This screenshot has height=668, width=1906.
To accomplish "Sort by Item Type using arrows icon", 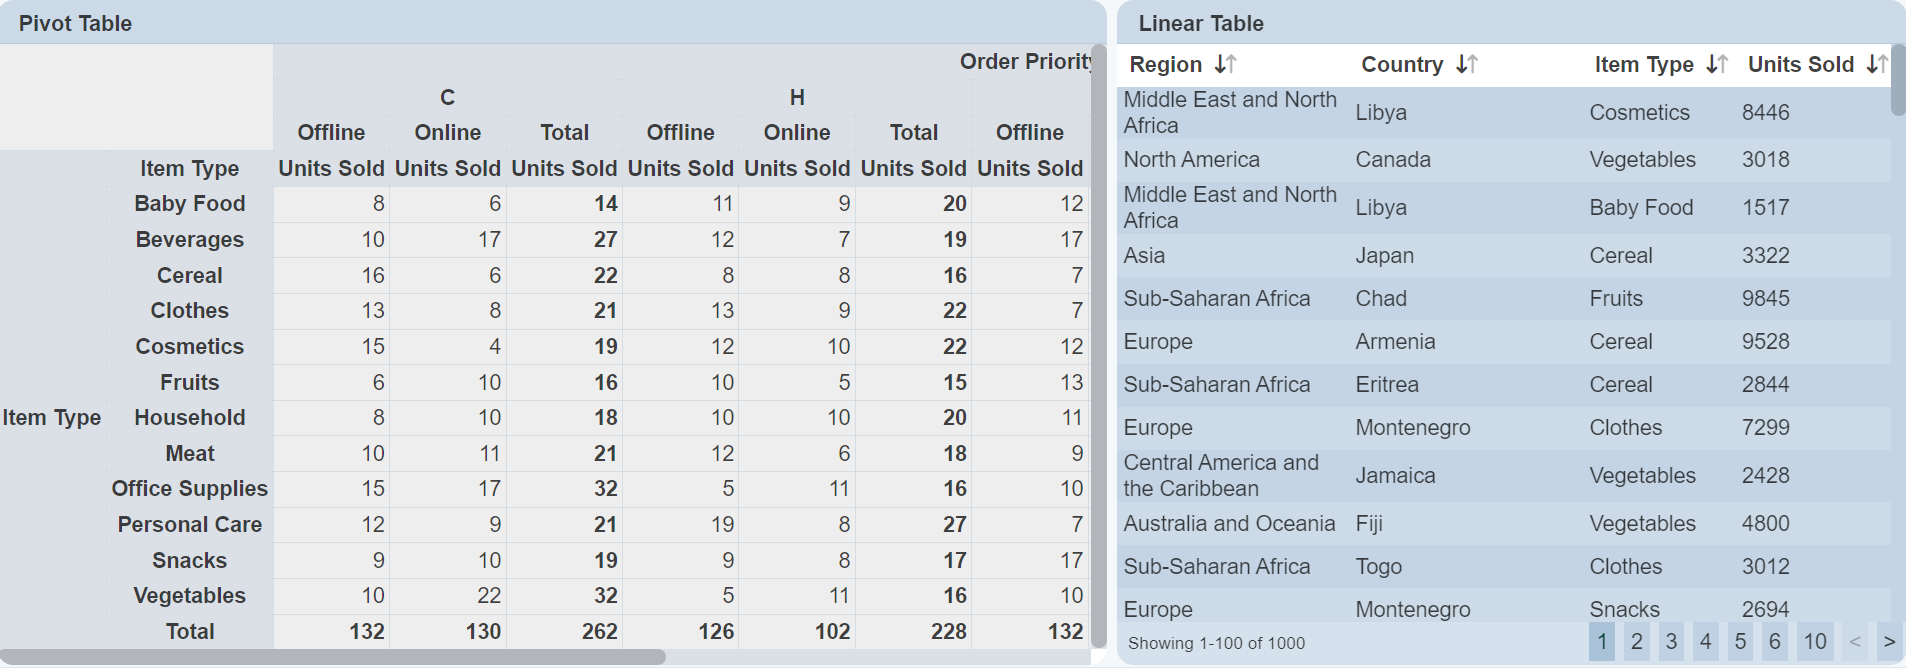I will click(x=1717, y=65).
